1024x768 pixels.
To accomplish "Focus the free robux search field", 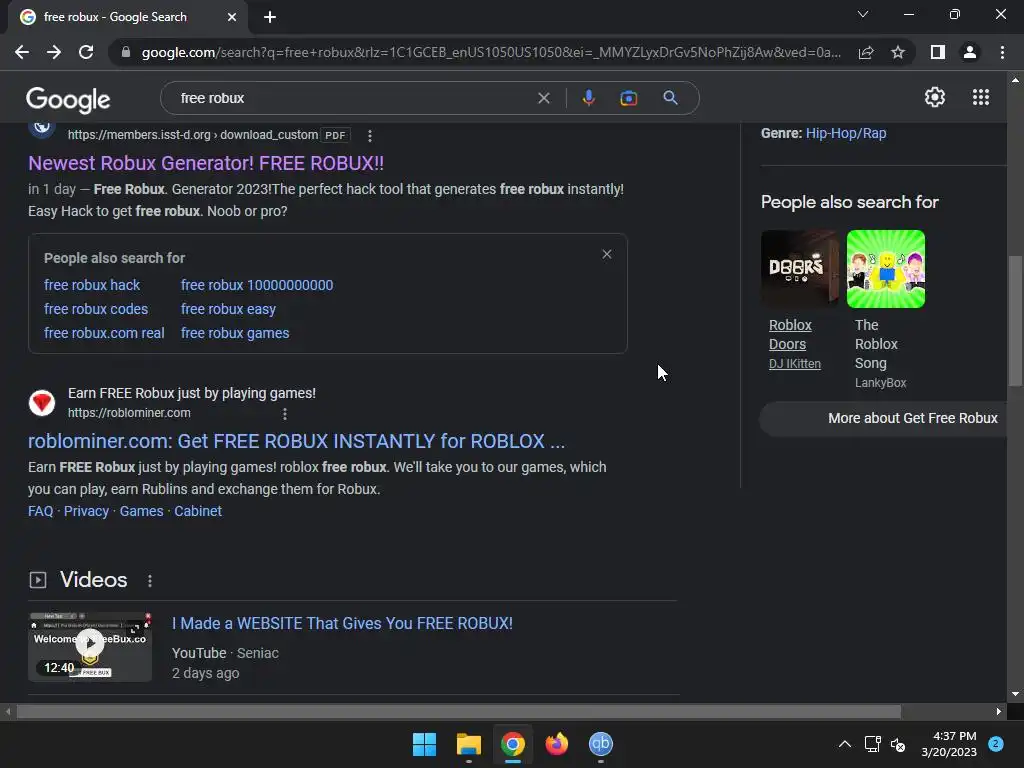I will point(353,98).
